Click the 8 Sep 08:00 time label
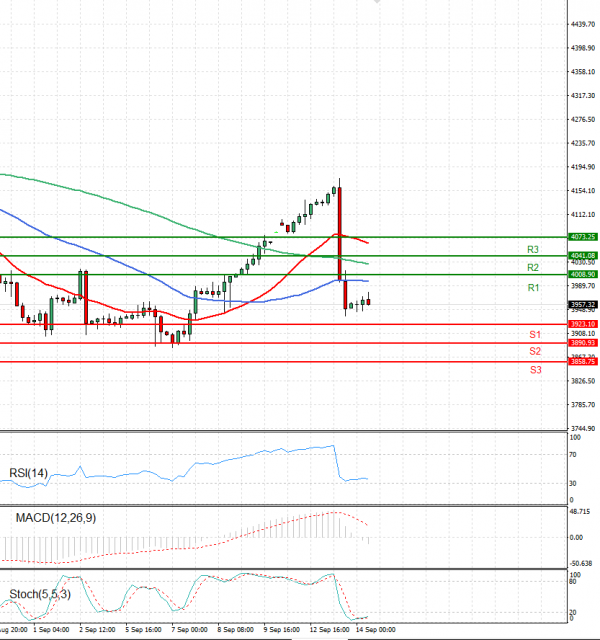600x640 pixels. click(236, 630)
